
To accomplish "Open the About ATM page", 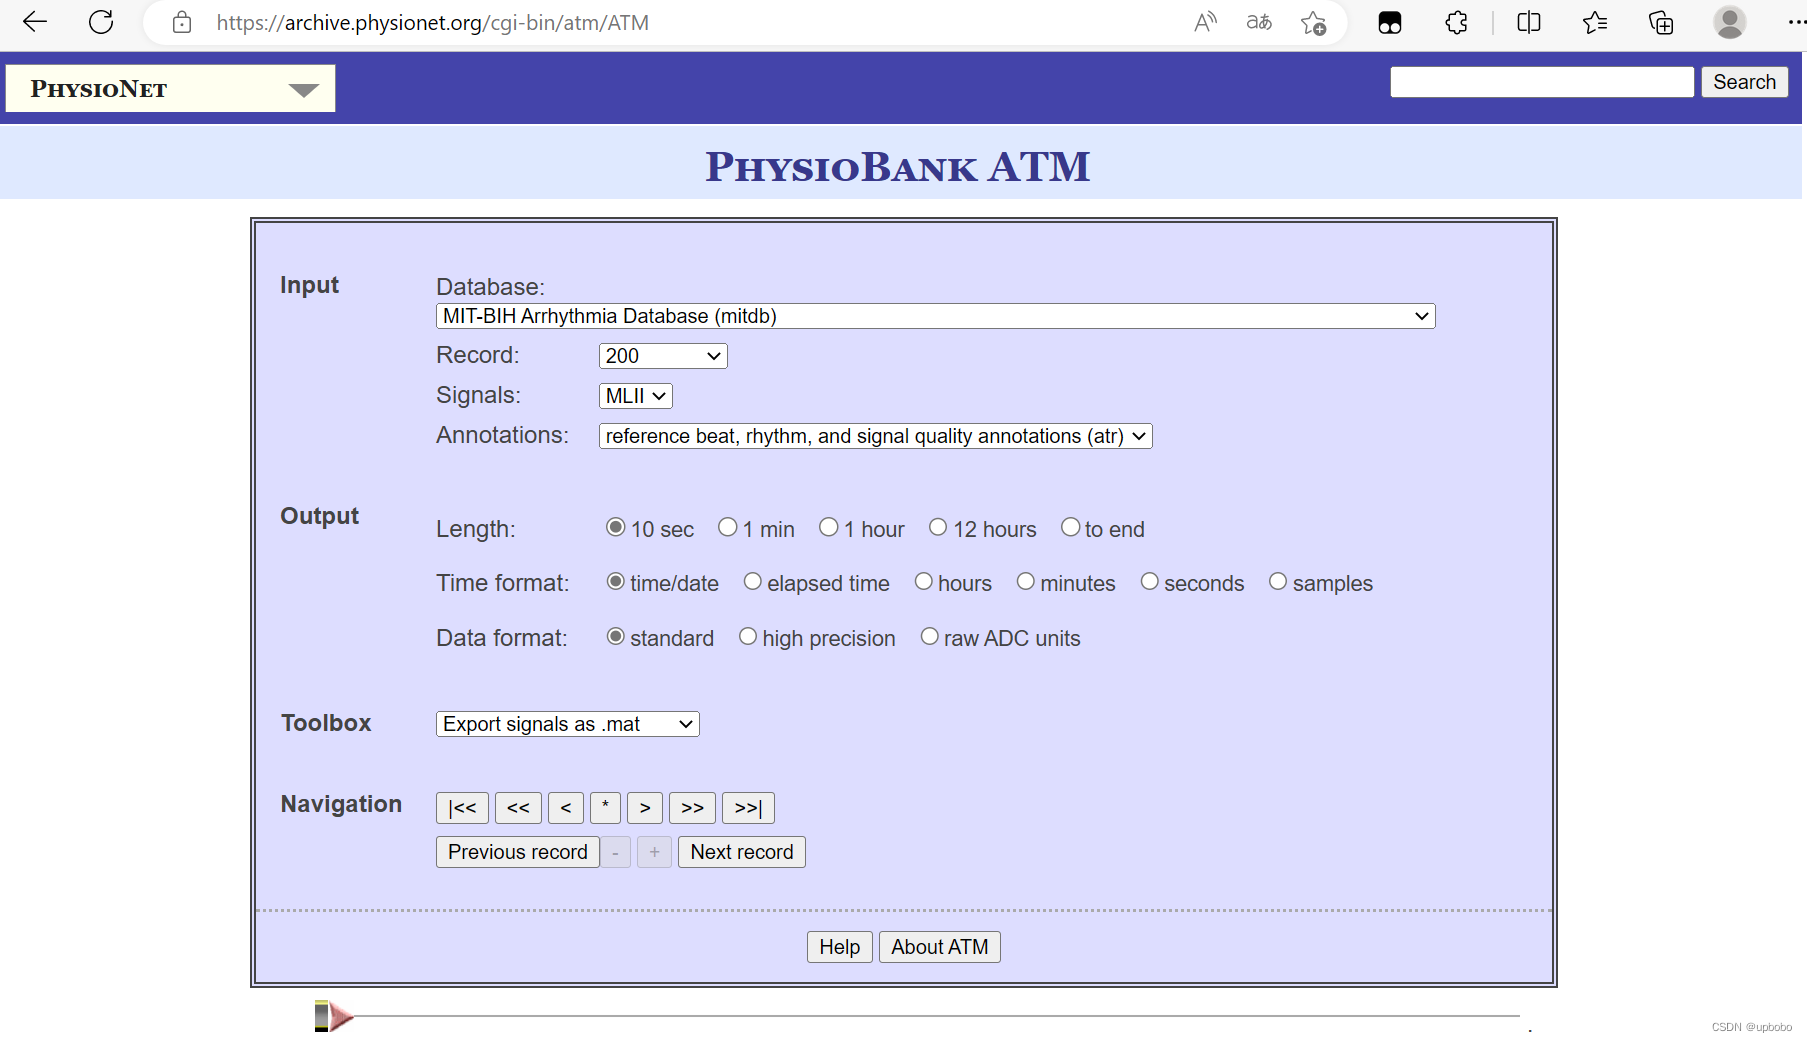I will [x=939, y=947].
